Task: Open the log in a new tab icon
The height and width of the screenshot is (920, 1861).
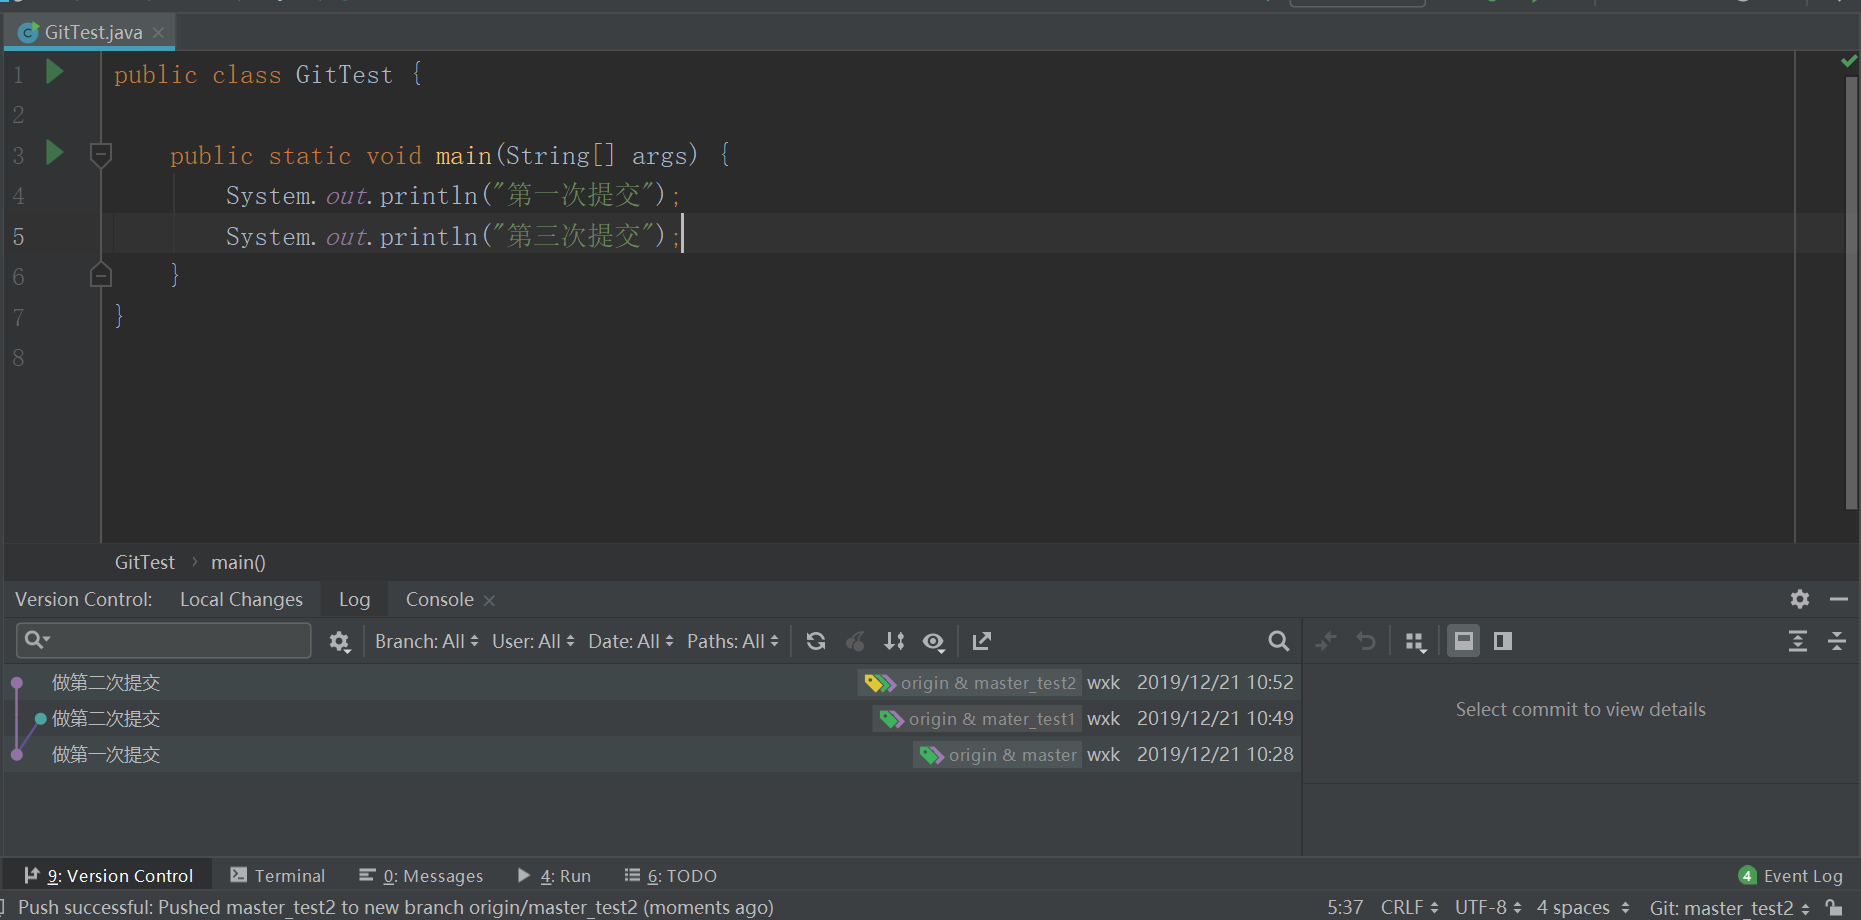Action: click(982, 641)
